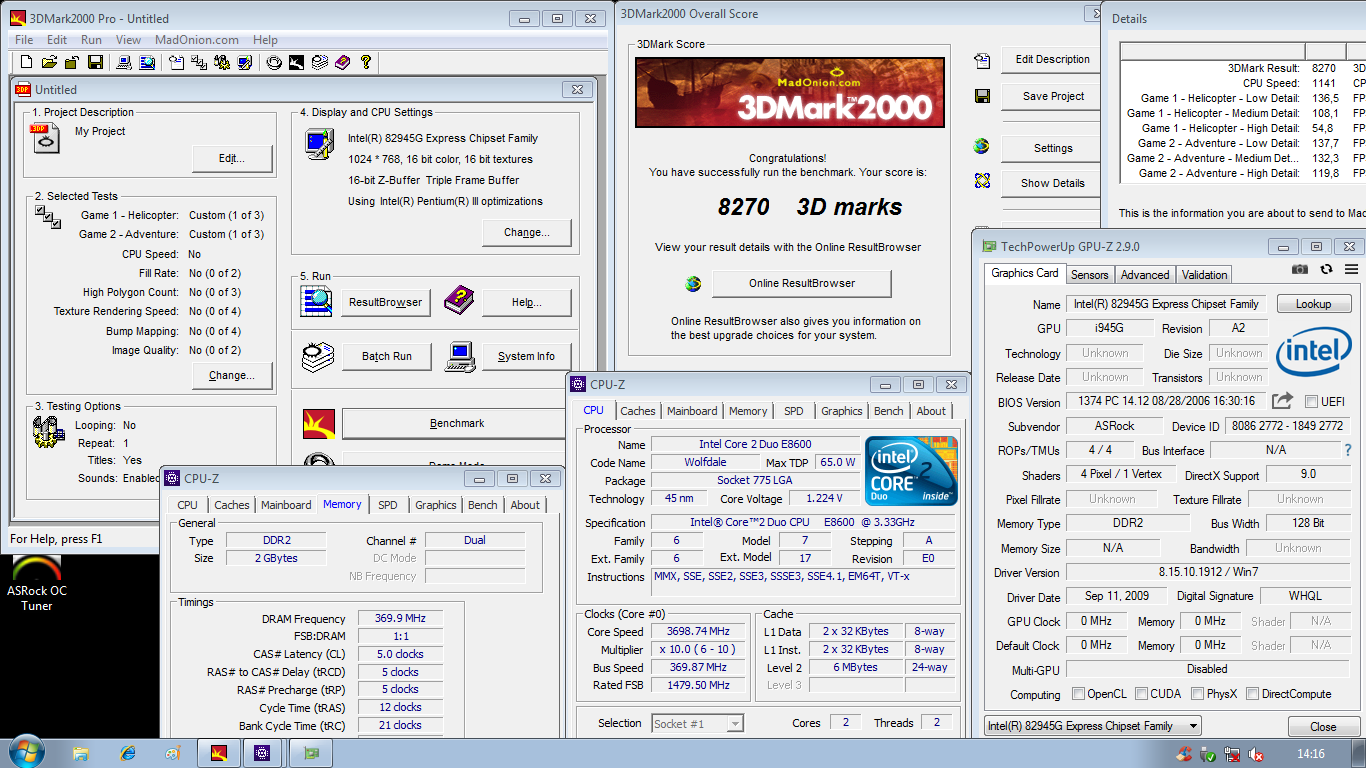
Task: Click the Display Settings monitor toolbar icon
Action: click(x=244, y=62)
